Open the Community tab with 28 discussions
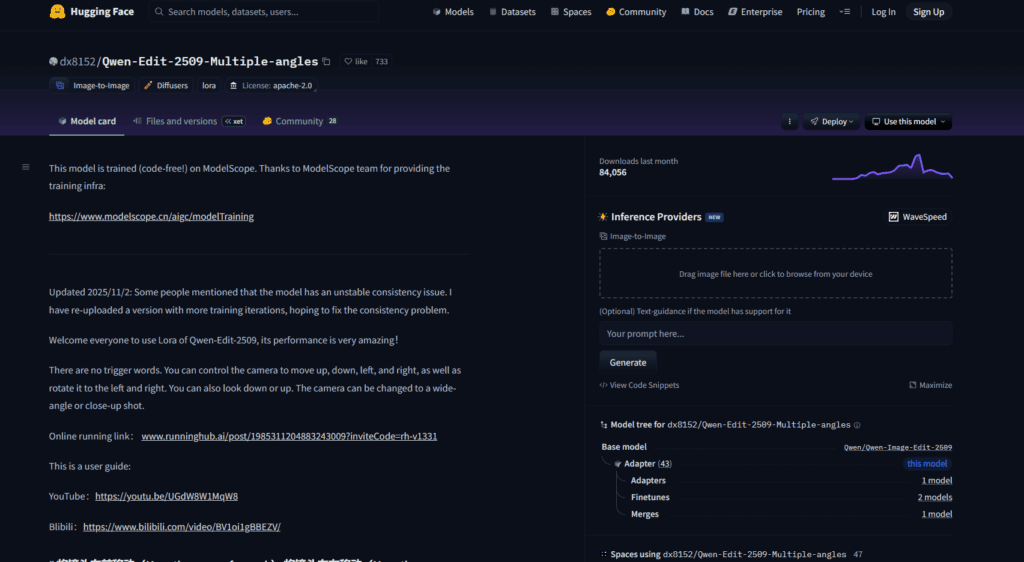Image resolution: width=1024 pixels, height=562 pixels. click(300, 121)
